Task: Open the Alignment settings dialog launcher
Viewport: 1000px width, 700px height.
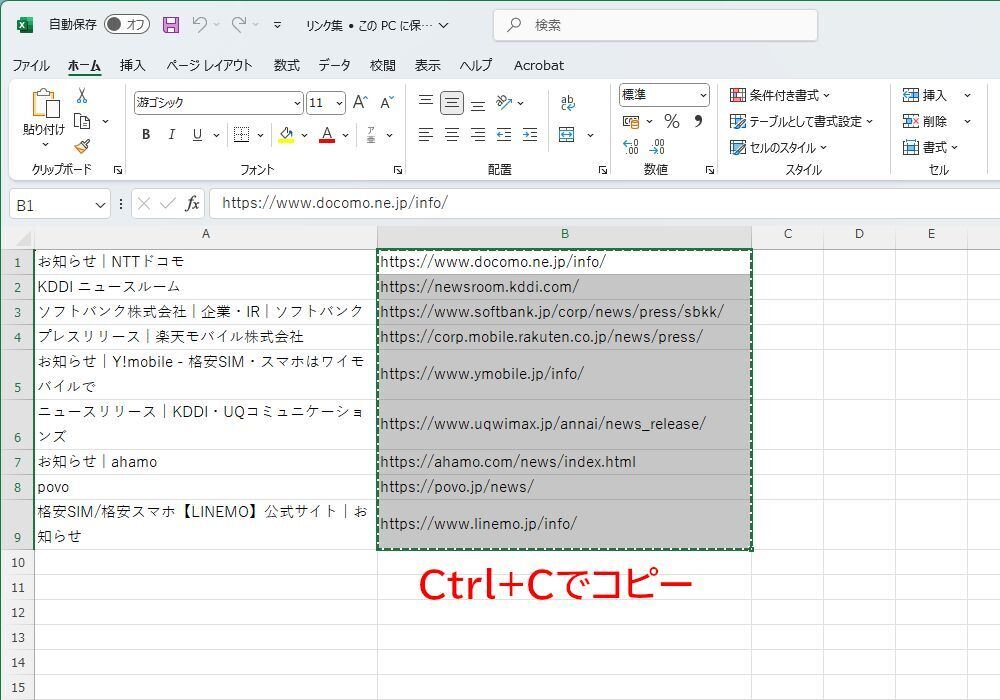Action: [x=603, y=170]
